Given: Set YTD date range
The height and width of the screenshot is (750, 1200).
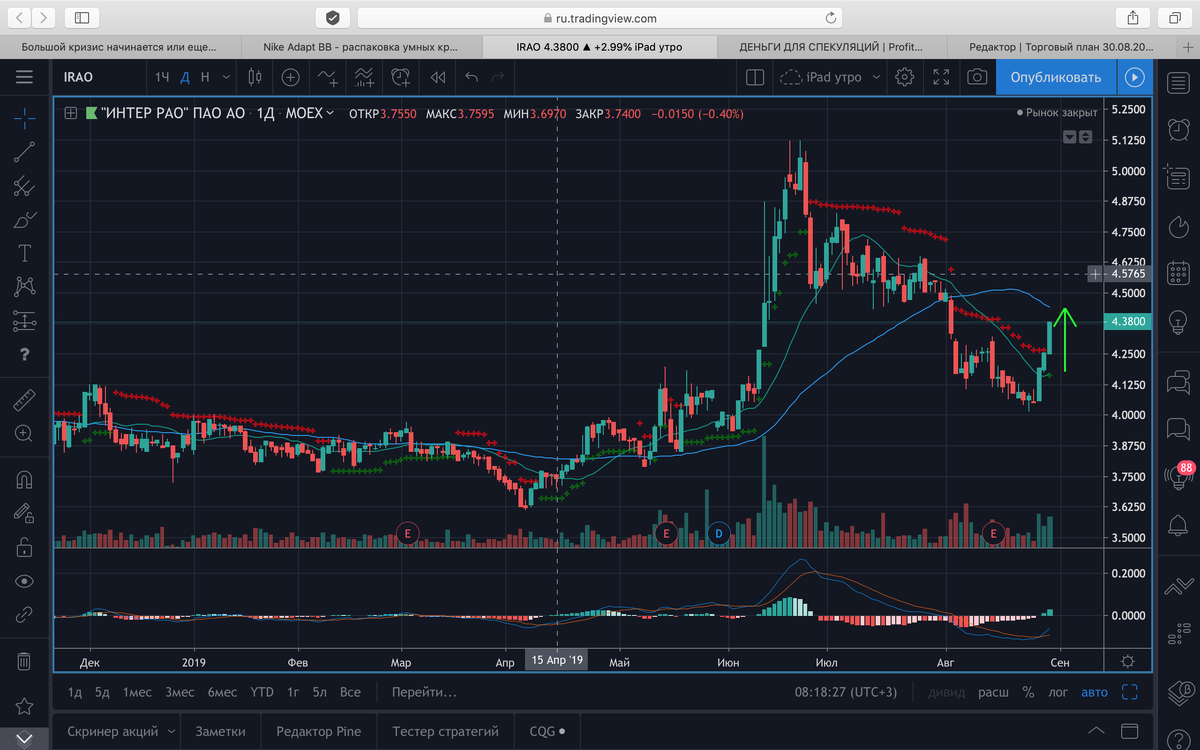Looking at the screenshot, I should click(262, 692).
